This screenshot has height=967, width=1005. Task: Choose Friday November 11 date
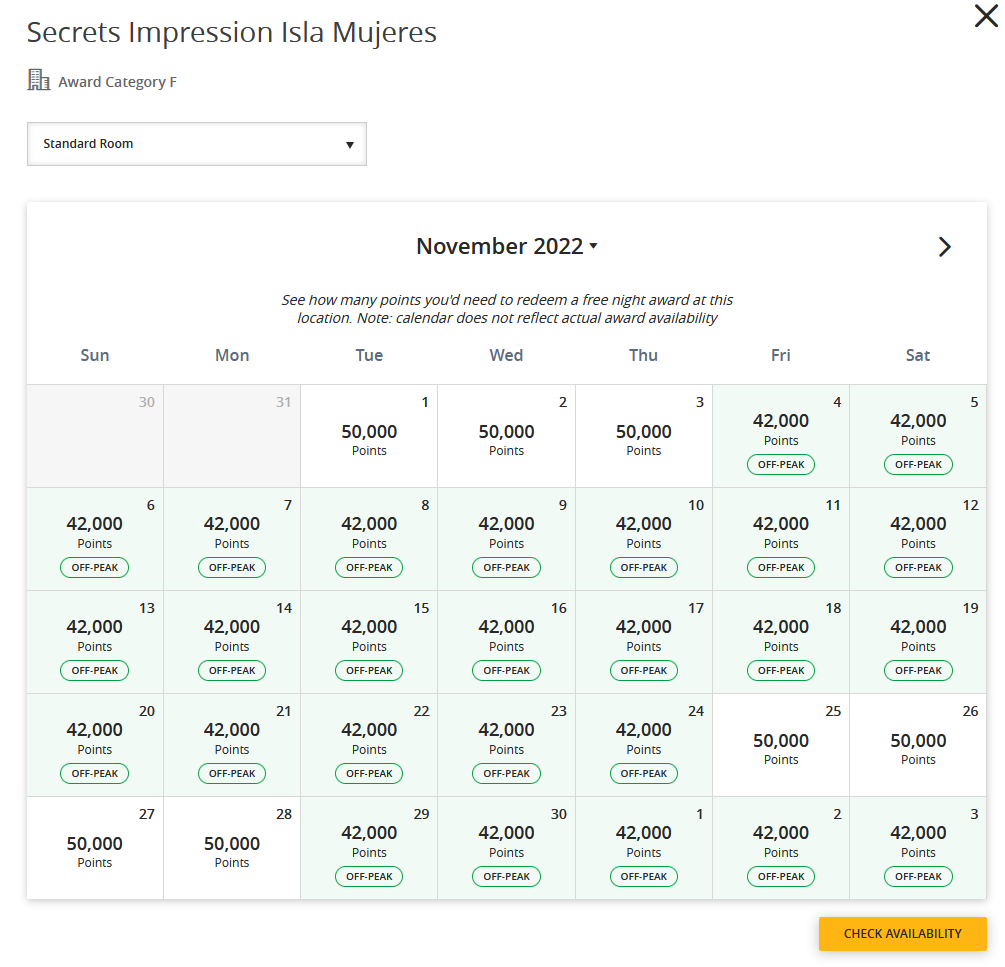point(781,539)
